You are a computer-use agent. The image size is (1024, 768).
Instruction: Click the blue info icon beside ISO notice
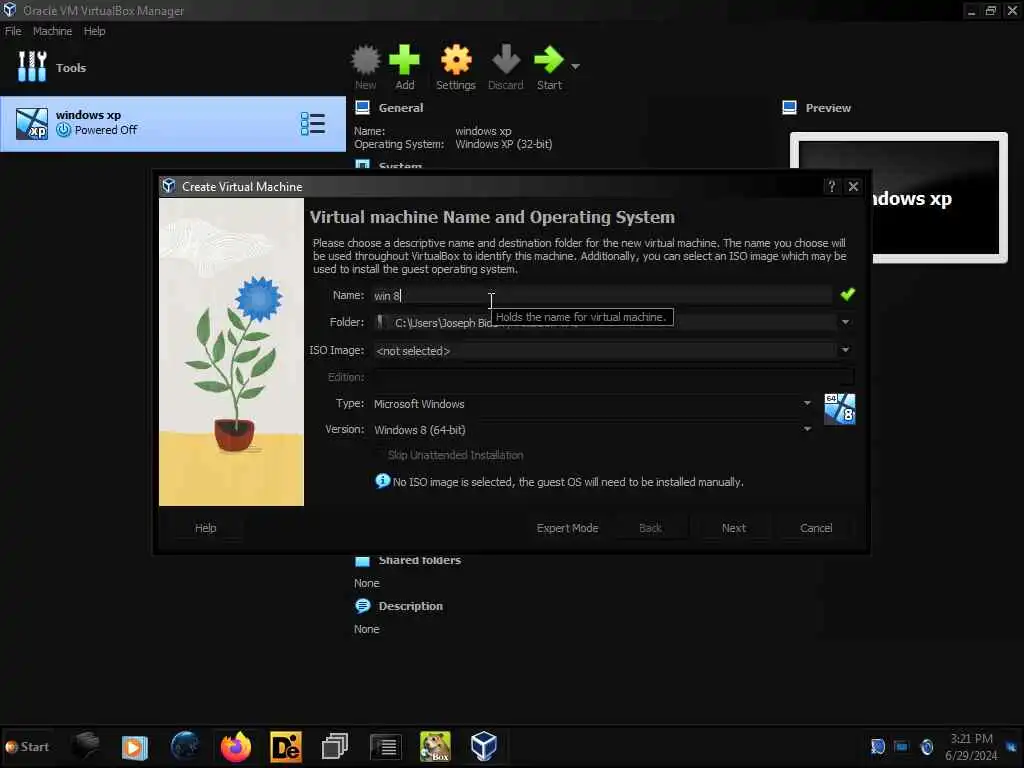pyautogui.click(x=382, y=481)
